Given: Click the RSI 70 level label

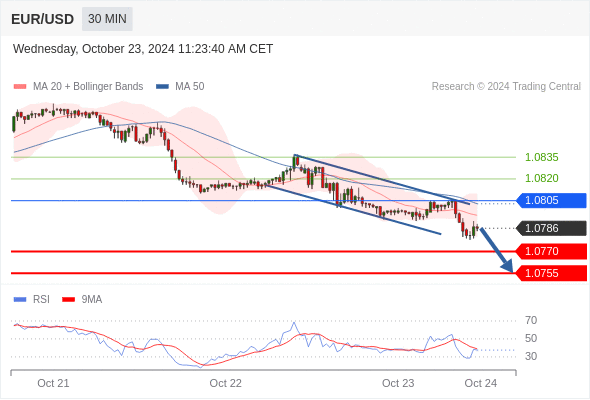Looking at the screenshot, I should 531,321.
